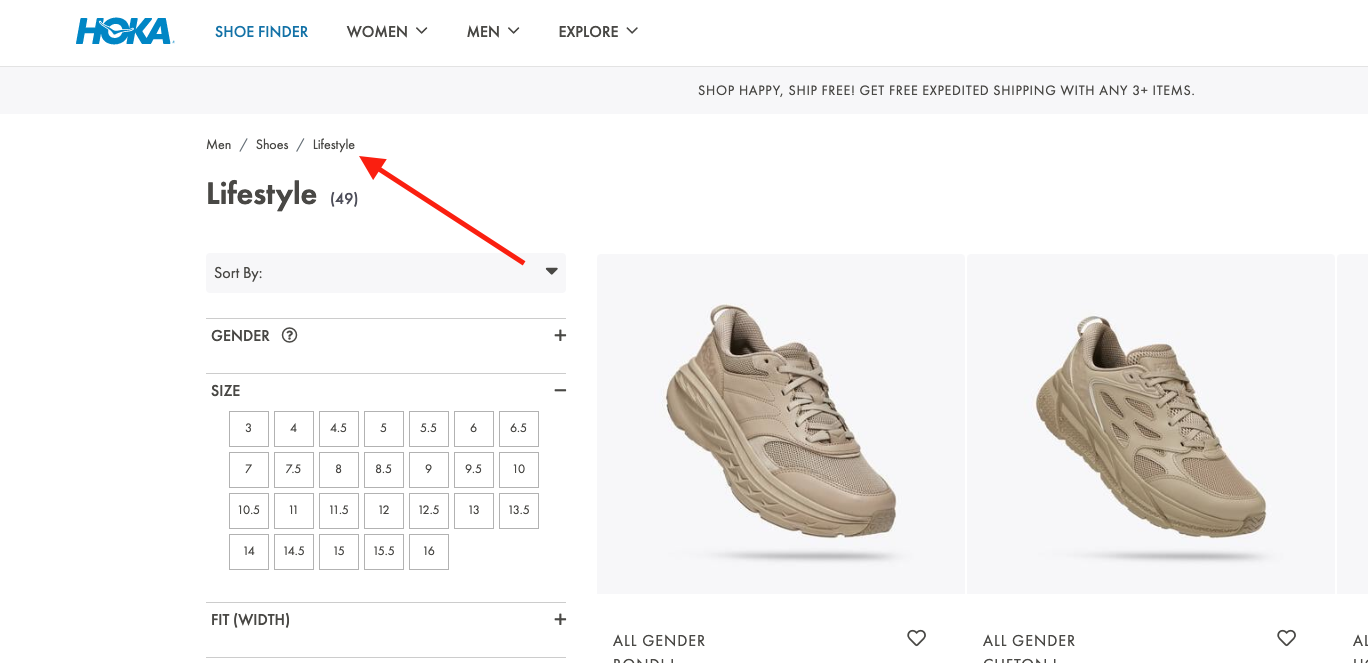This screenshot has width=1368, height=663.
Task: Select size 10.5 filter
Action: coord(249,510)
